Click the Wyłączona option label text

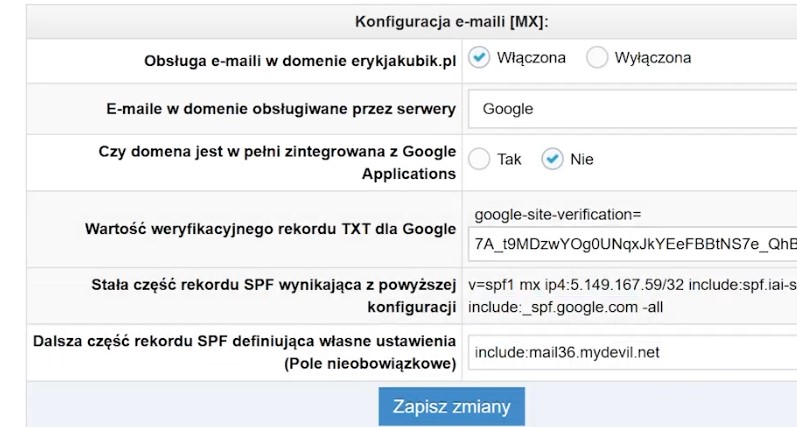[653, 58]
